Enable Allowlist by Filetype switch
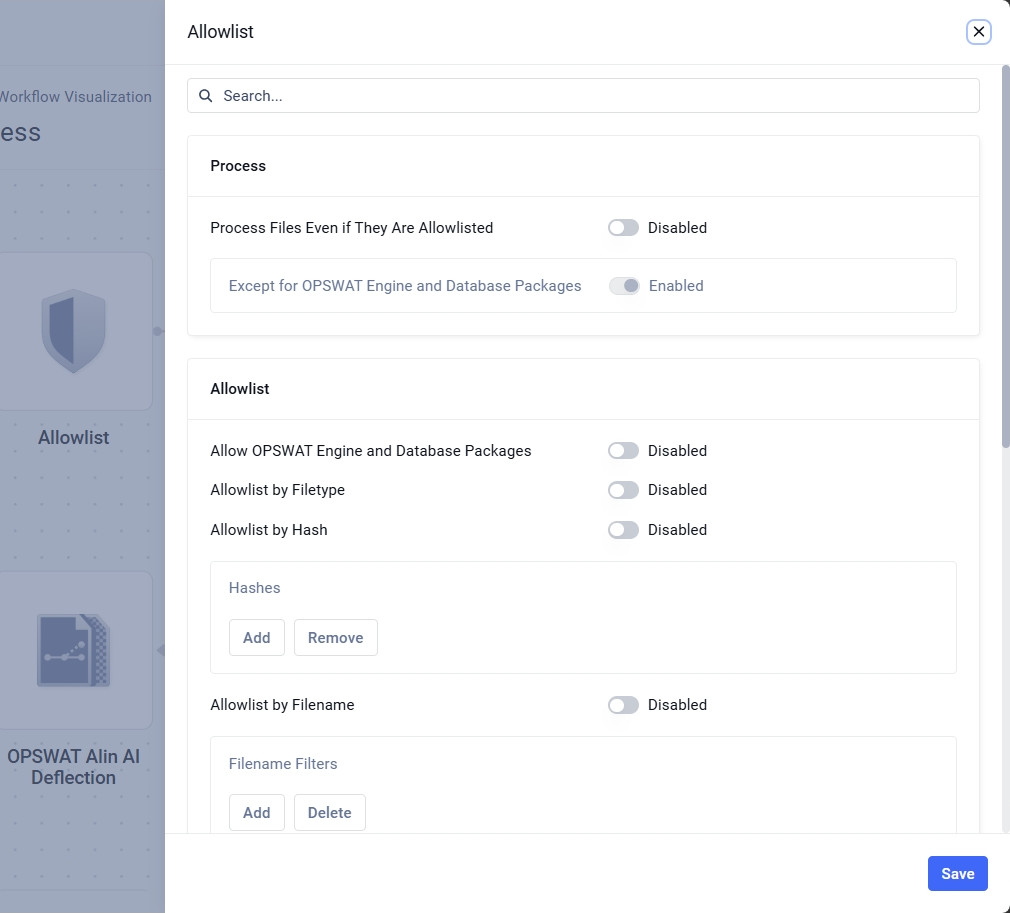Screen dimensions: 1010x913 pos(623,490)
